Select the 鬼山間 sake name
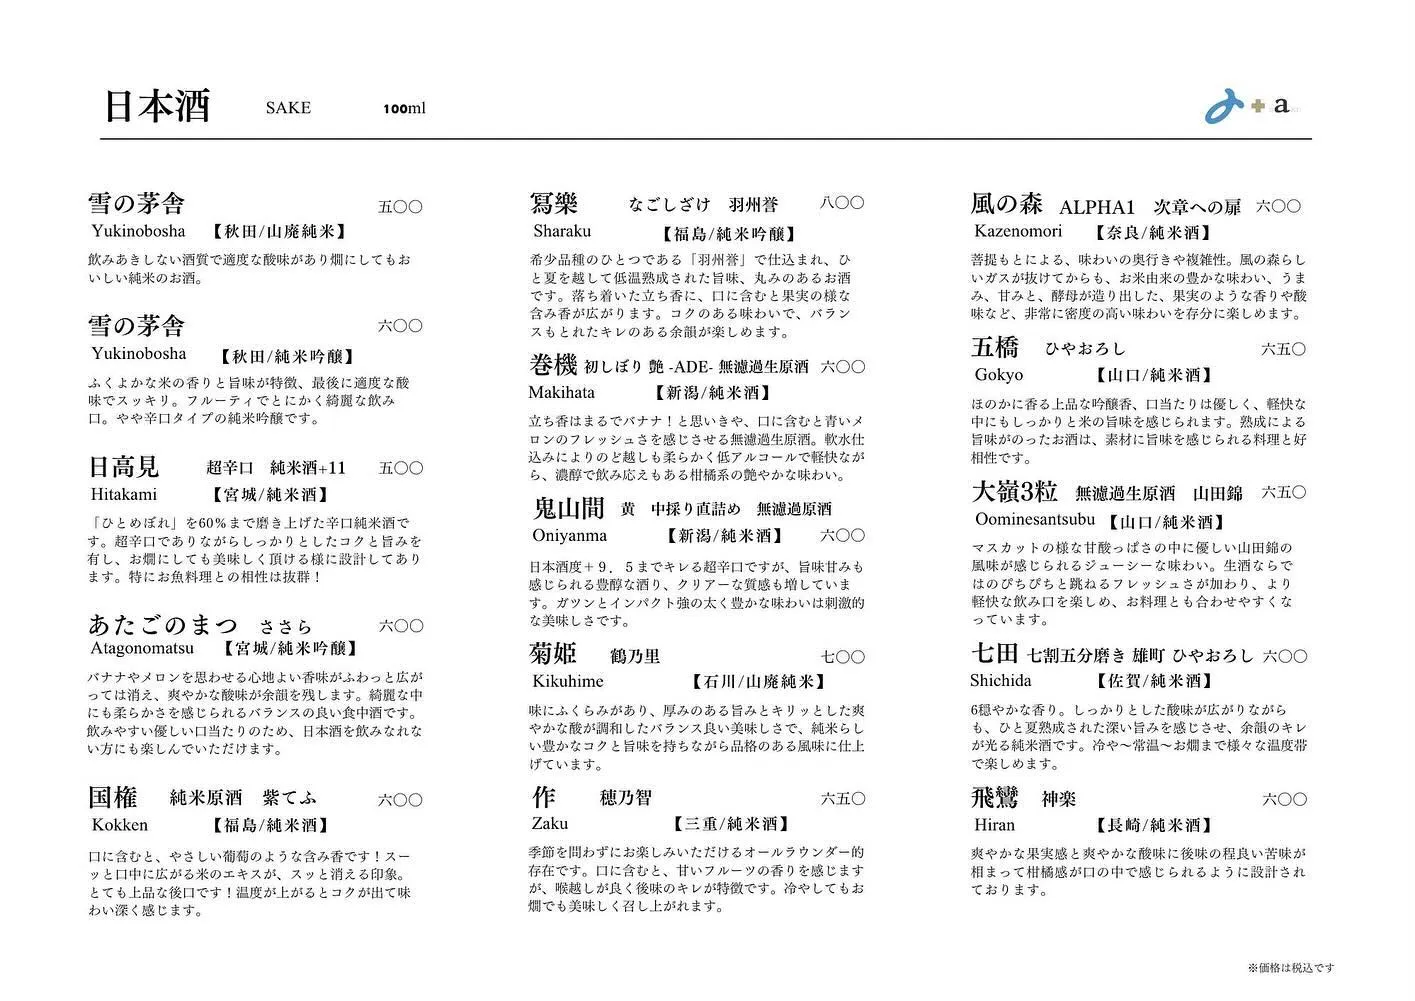 pyautogui.click(x=569, y=508)
